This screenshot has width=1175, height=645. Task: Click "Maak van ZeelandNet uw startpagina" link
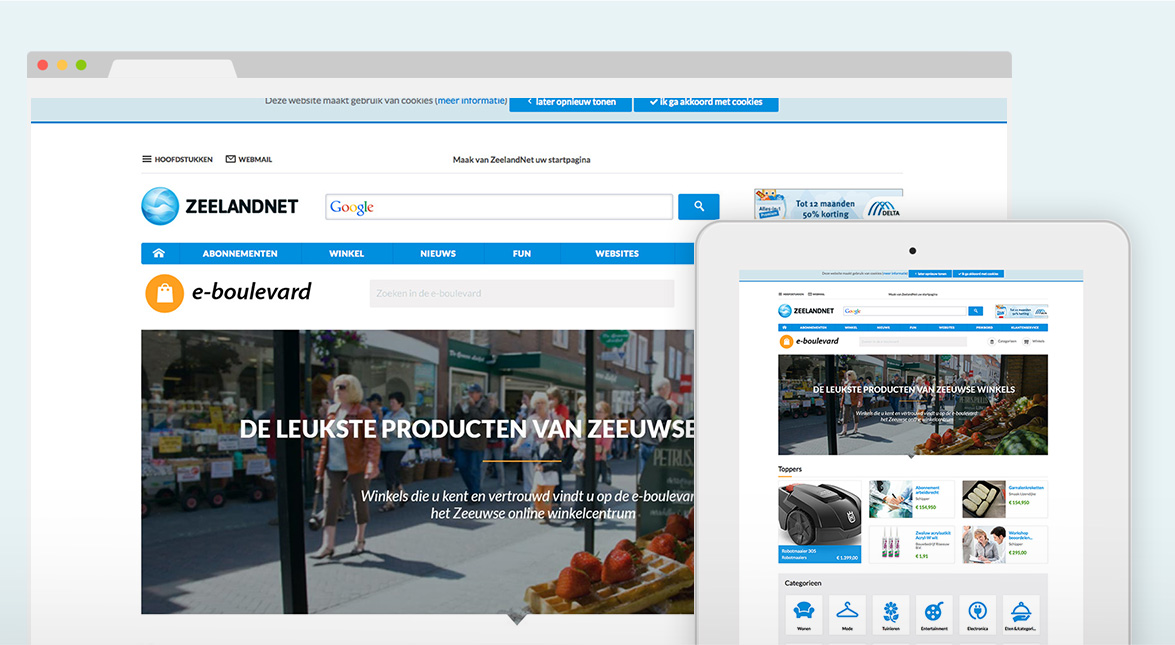click(x=522, y=160)
